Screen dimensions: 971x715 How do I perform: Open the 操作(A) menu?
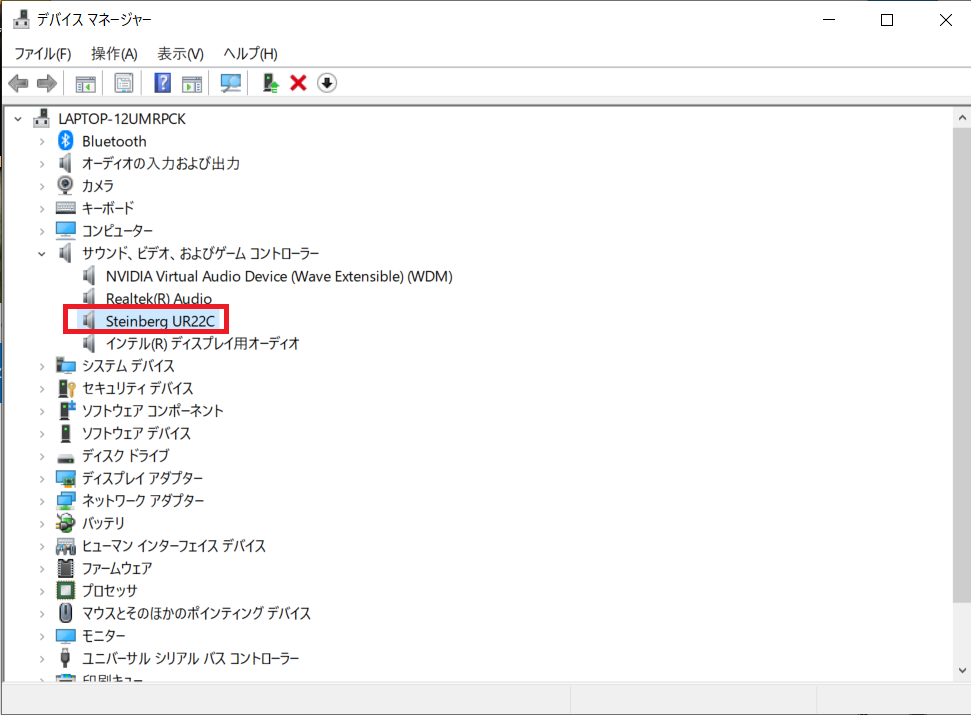[114, 54]
